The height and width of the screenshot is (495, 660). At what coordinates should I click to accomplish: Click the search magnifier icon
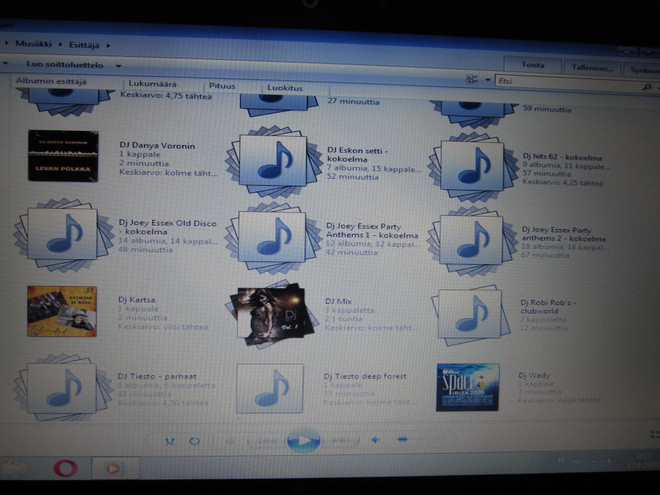pyautogui.click(x=647, y=87)
